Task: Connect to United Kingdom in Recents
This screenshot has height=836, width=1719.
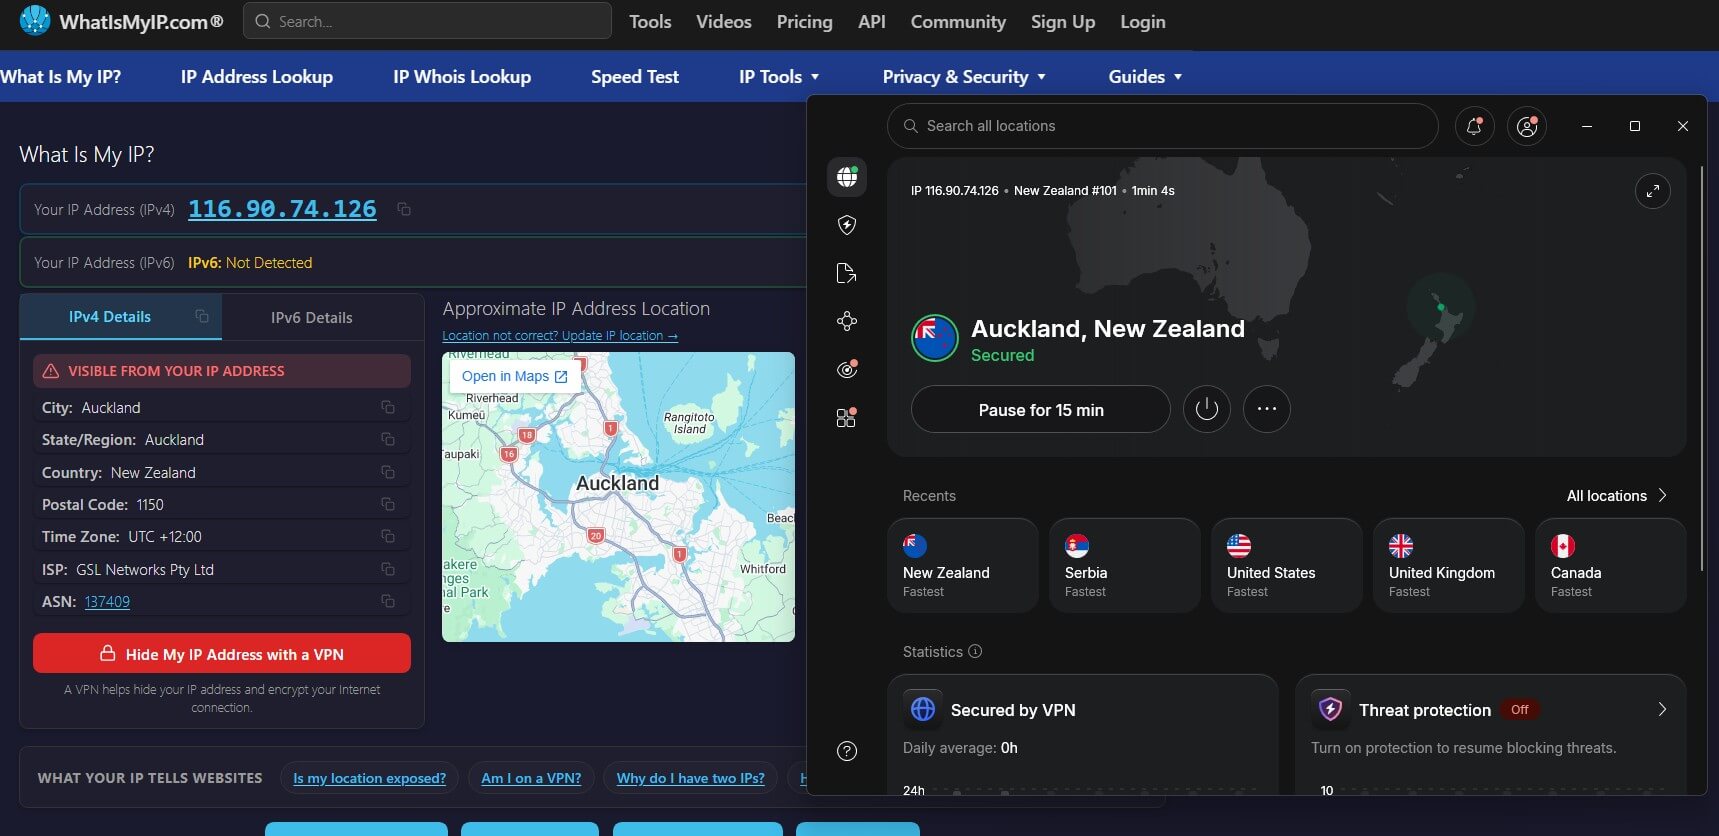Action: [x=1449, y=566]
